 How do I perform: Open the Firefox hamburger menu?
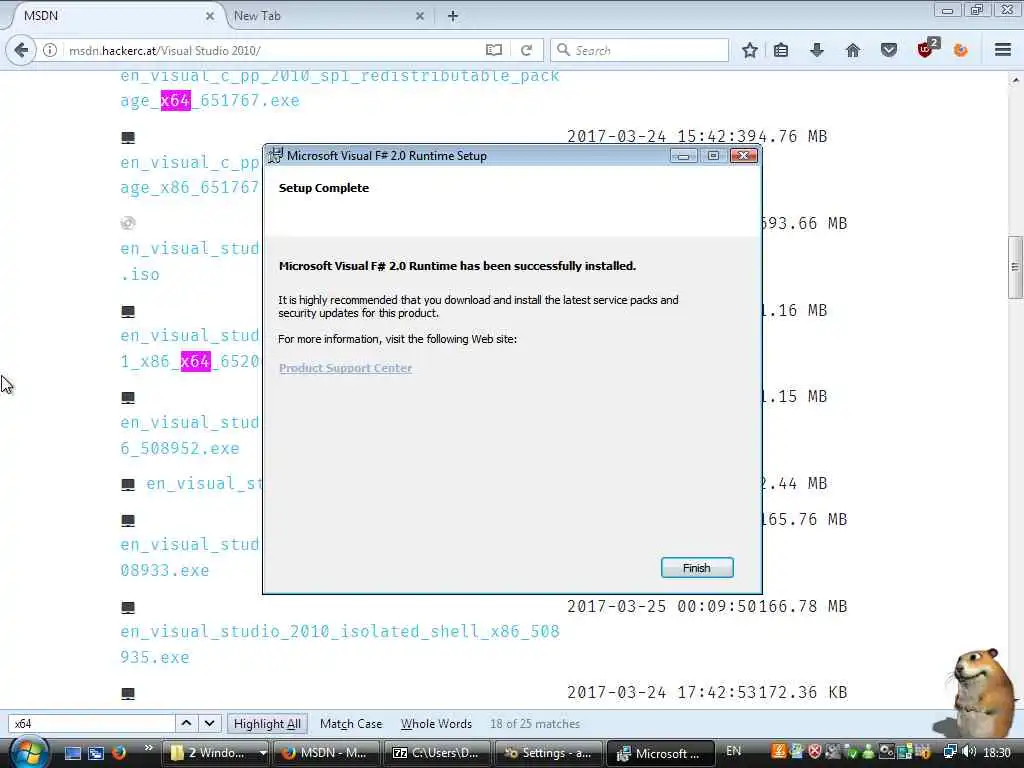[1003, 50]
